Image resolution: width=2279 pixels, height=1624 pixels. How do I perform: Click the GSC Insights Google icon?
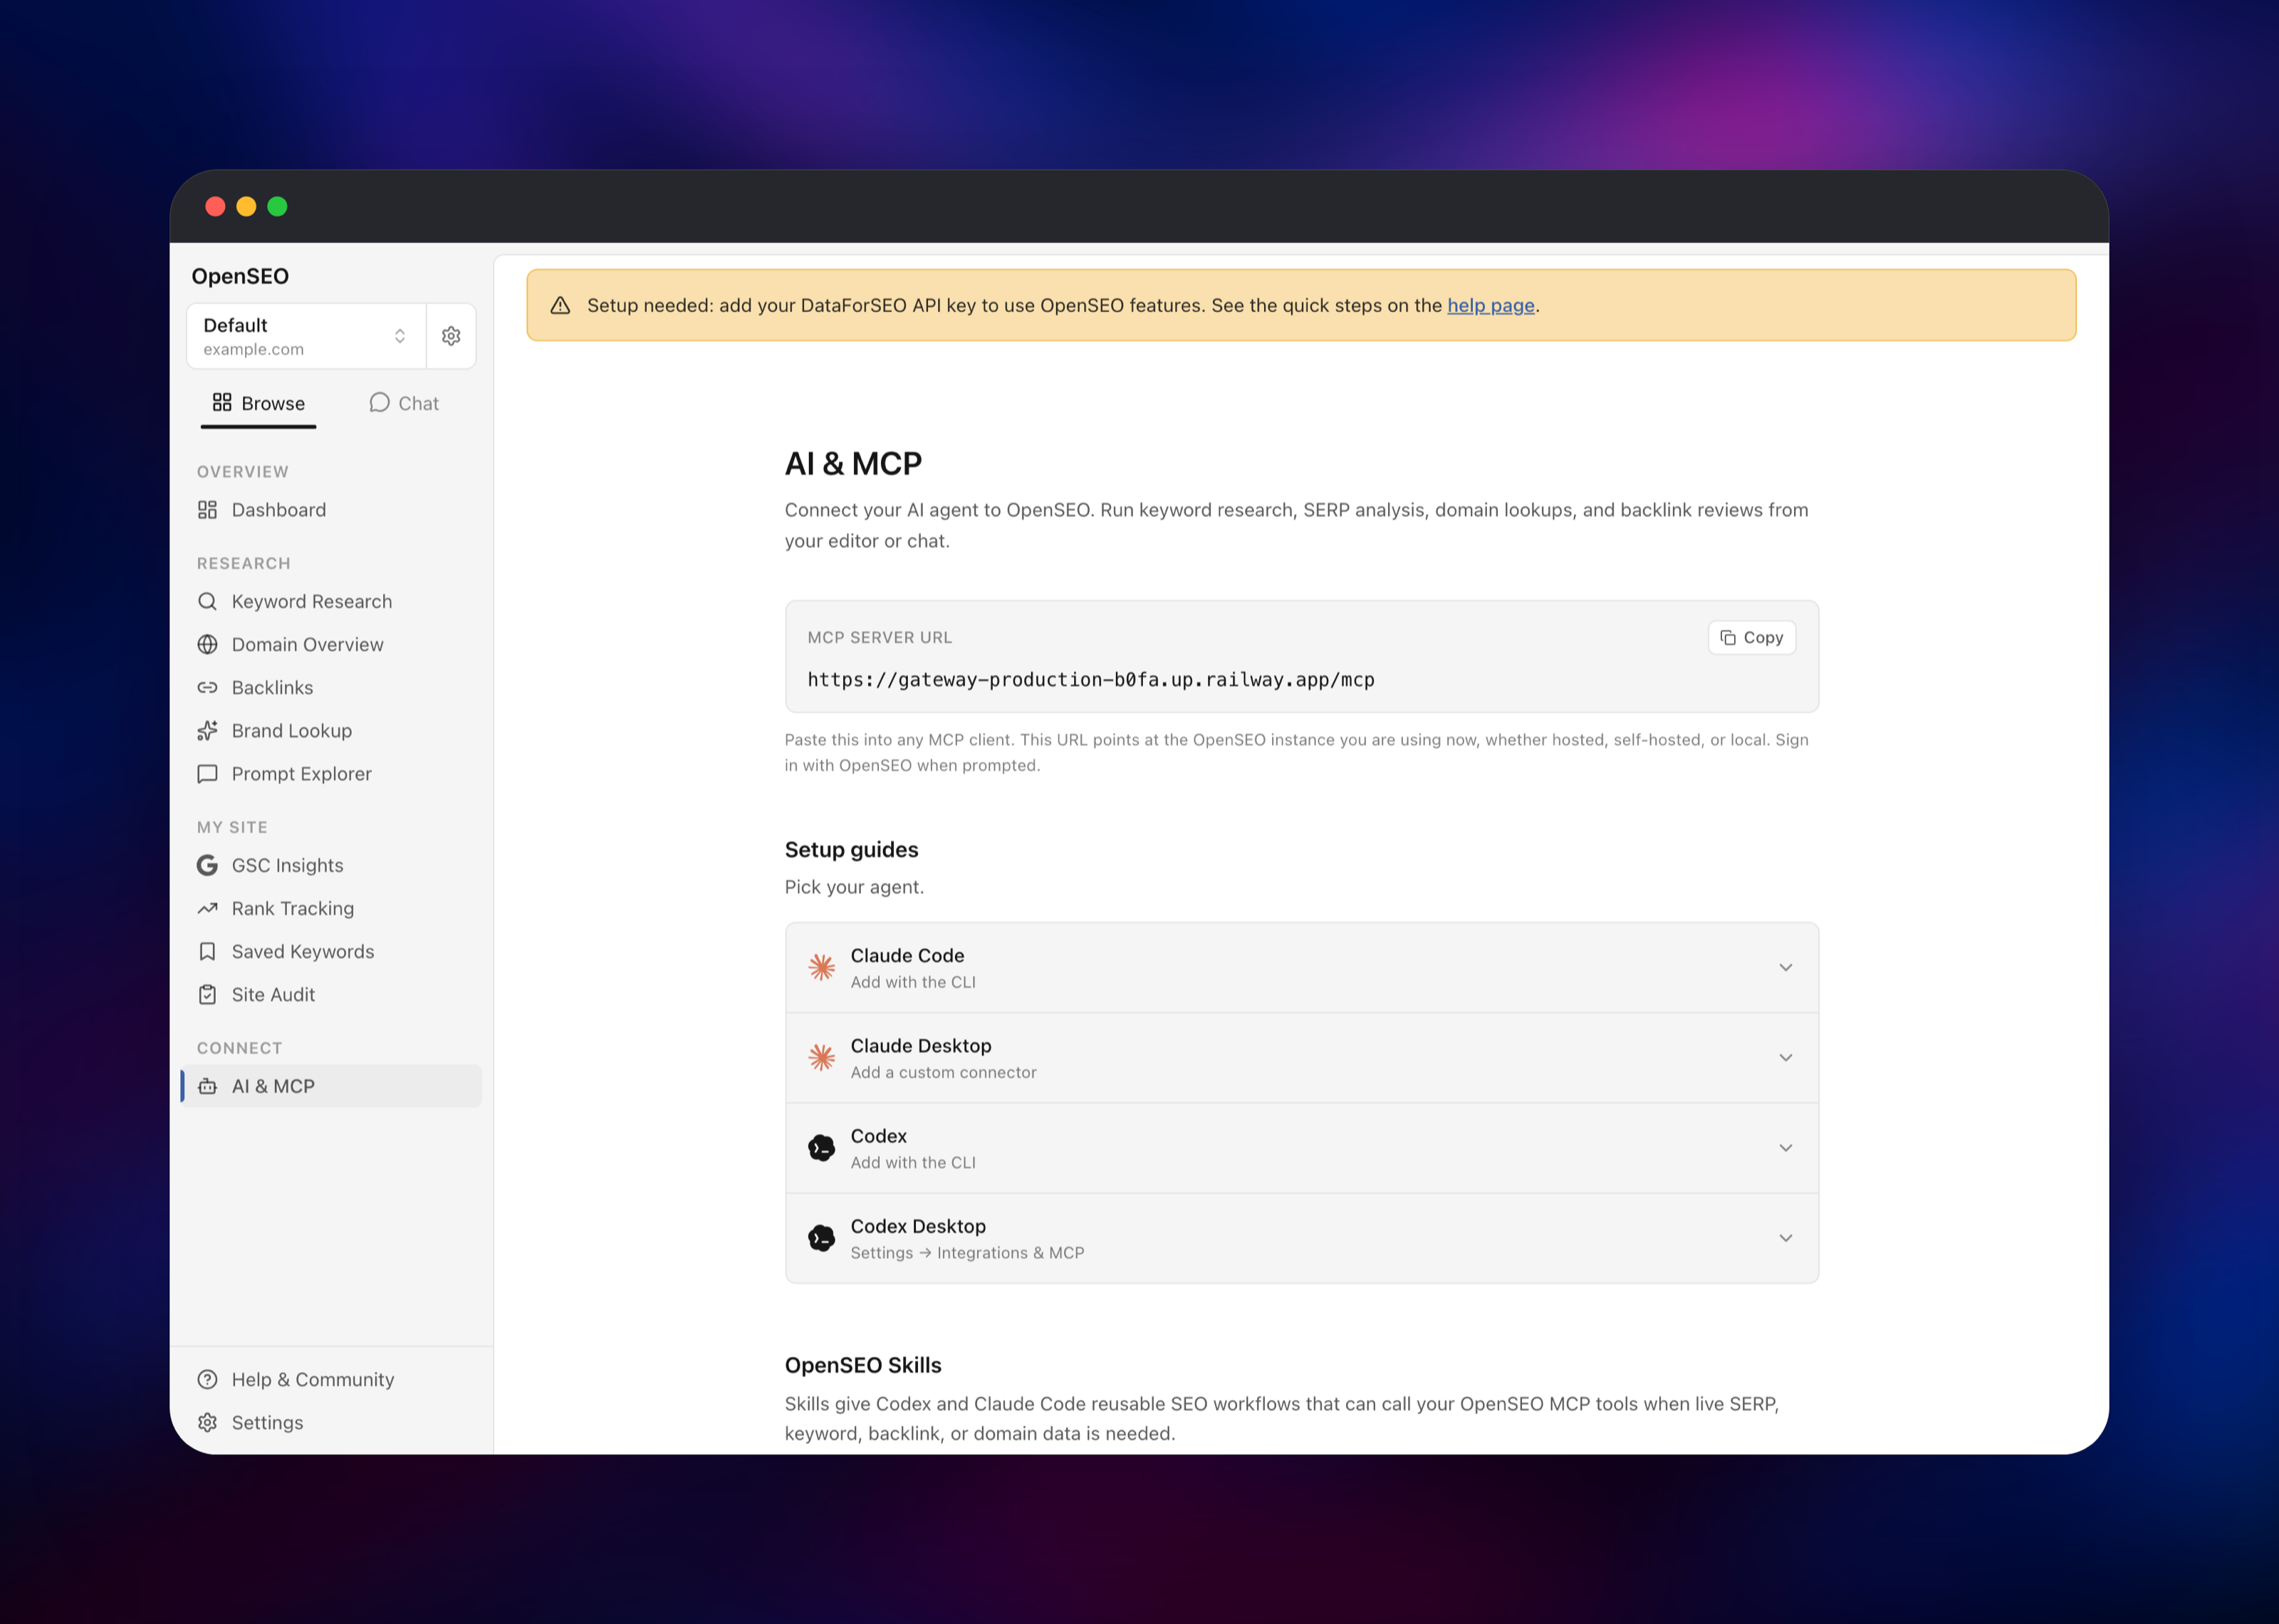click(207, 865)
